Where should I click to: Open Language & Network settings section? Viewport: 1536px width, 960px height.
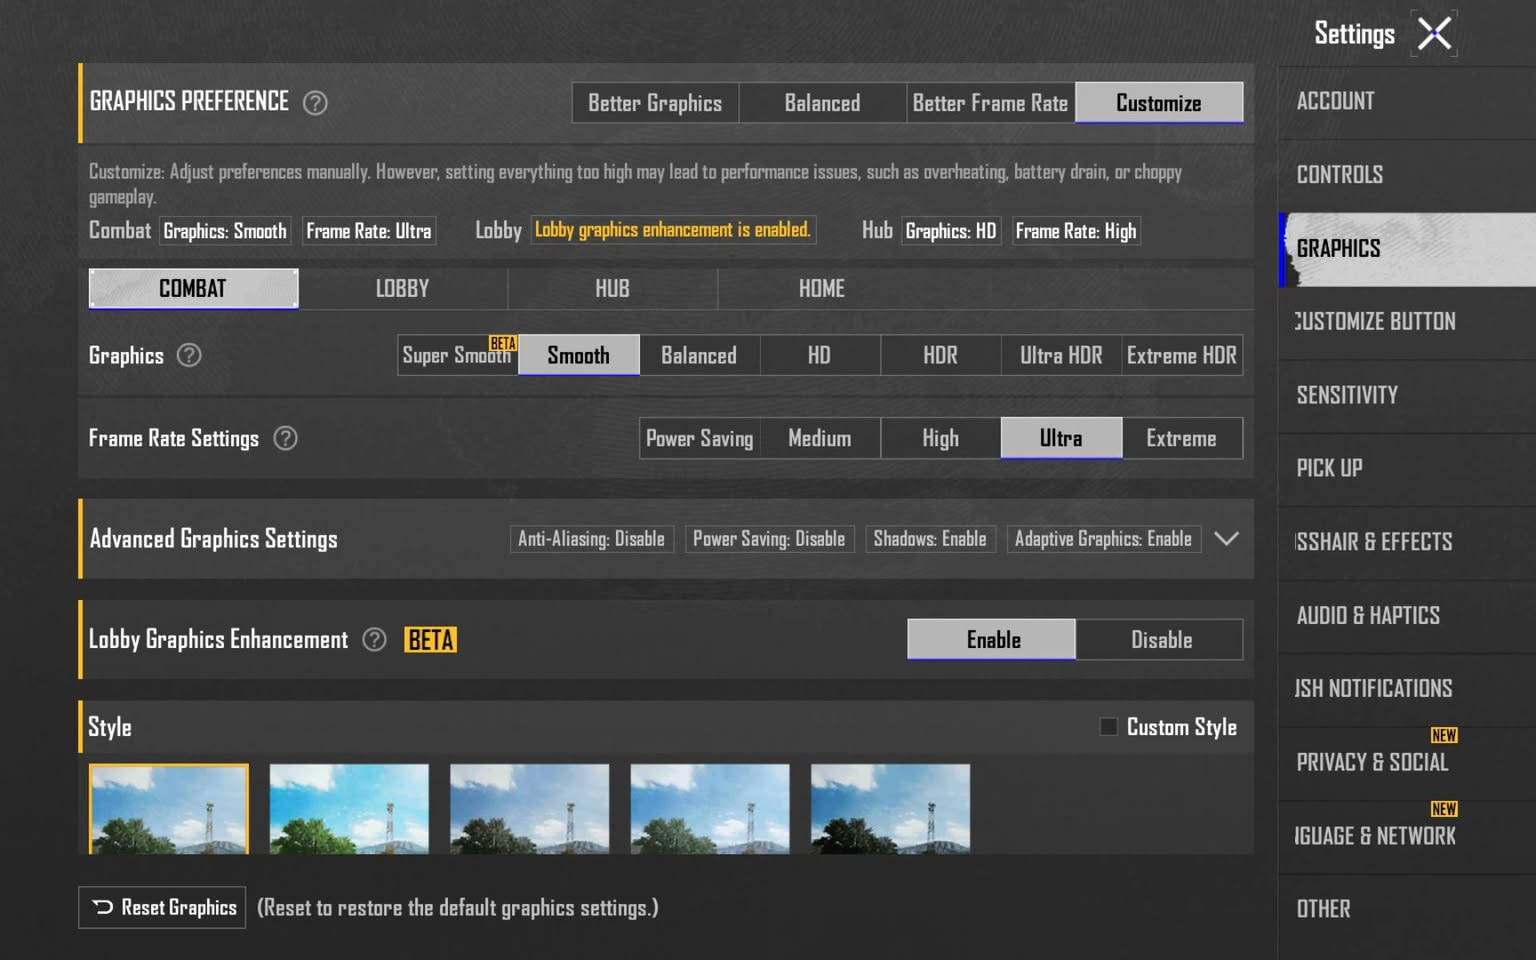click(1407, 836)
